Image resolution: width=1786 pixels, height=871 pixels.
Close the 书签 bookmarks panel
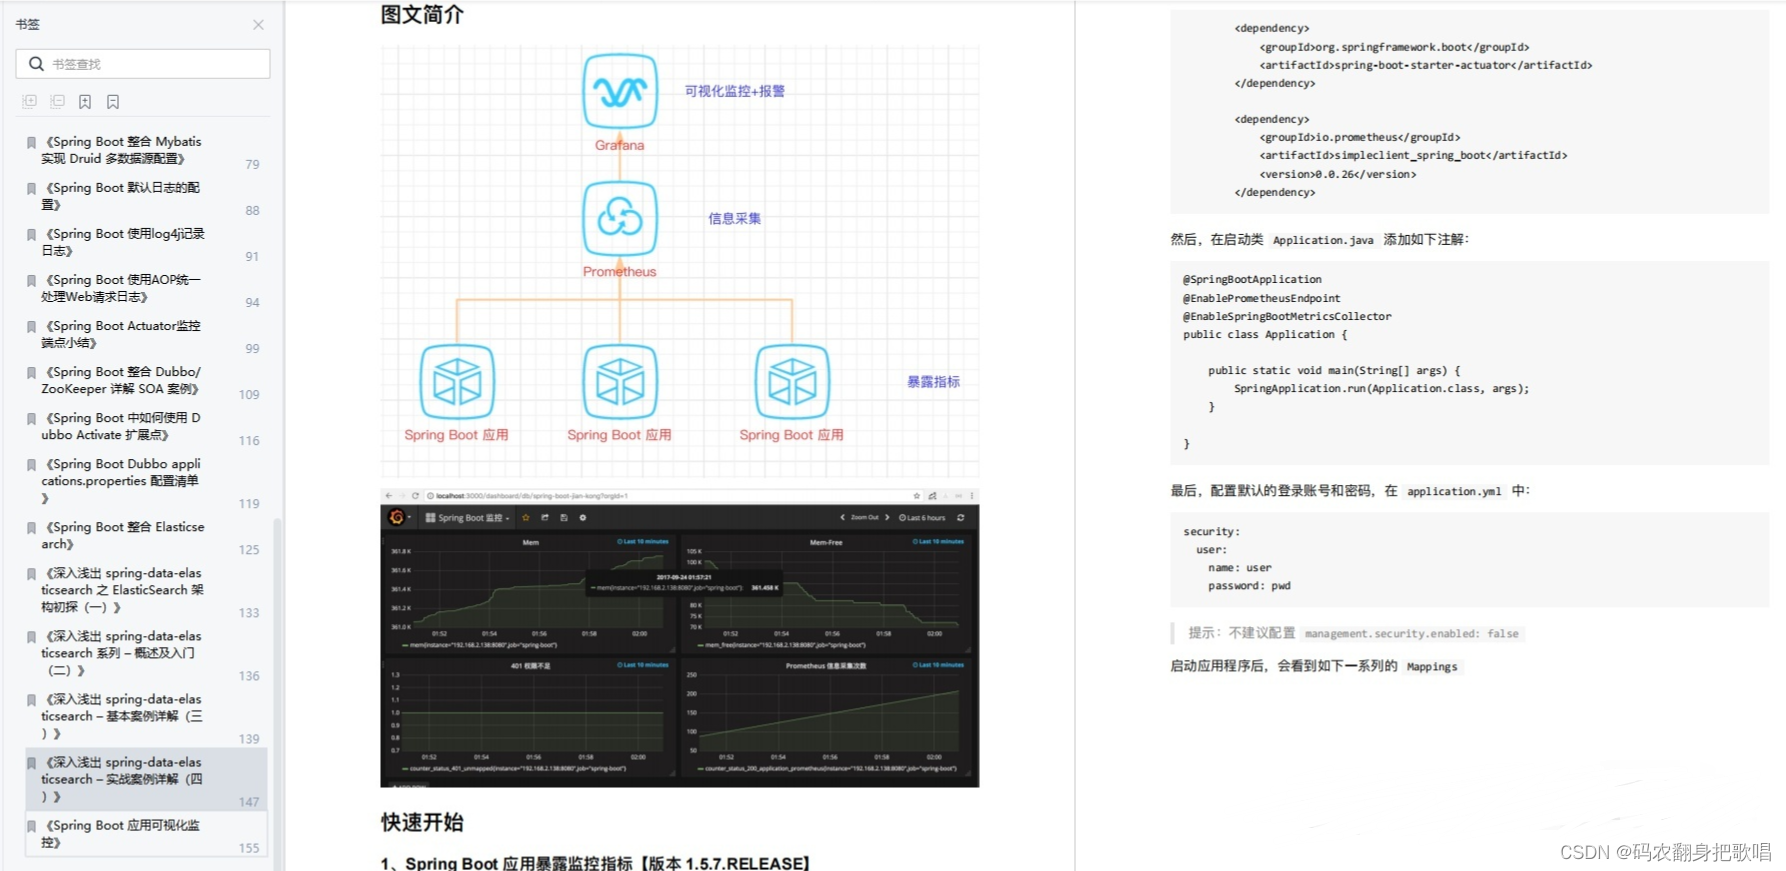click(258, 25)
